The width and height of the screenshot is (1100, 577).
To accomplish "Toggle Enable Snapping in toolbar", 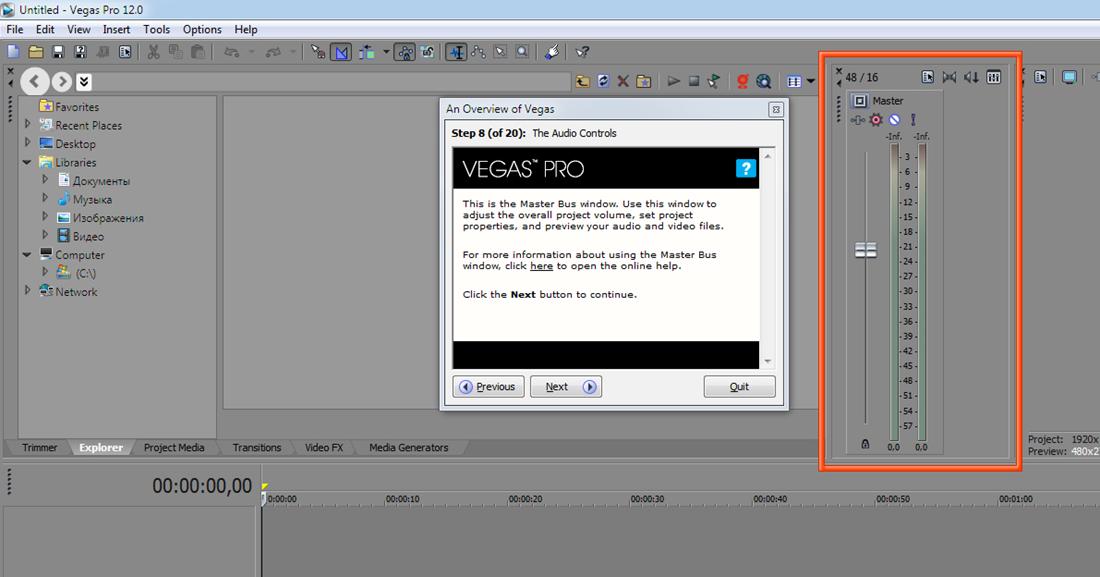I will click(x=318, y=52).
